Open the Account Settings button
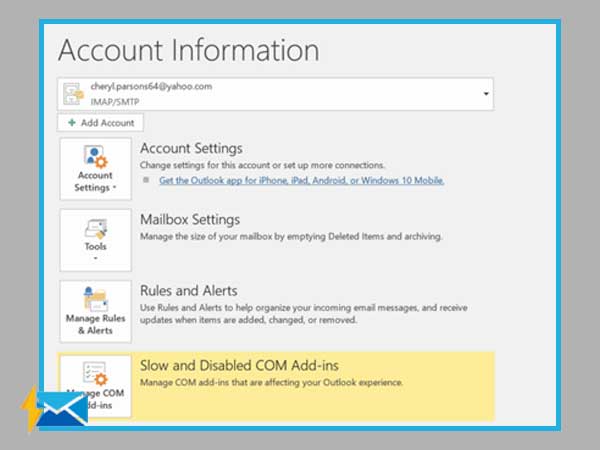 click(x=95, y=169)
